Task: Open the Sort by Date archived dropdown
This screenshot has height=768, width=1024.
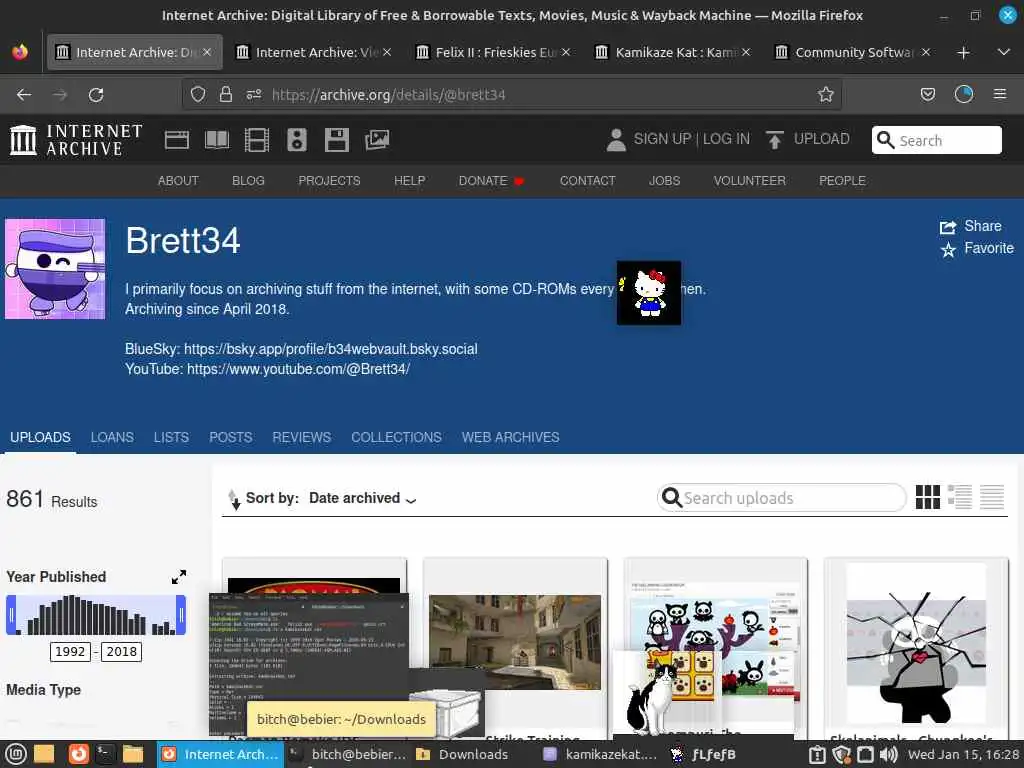Action: tap(362, 498)
